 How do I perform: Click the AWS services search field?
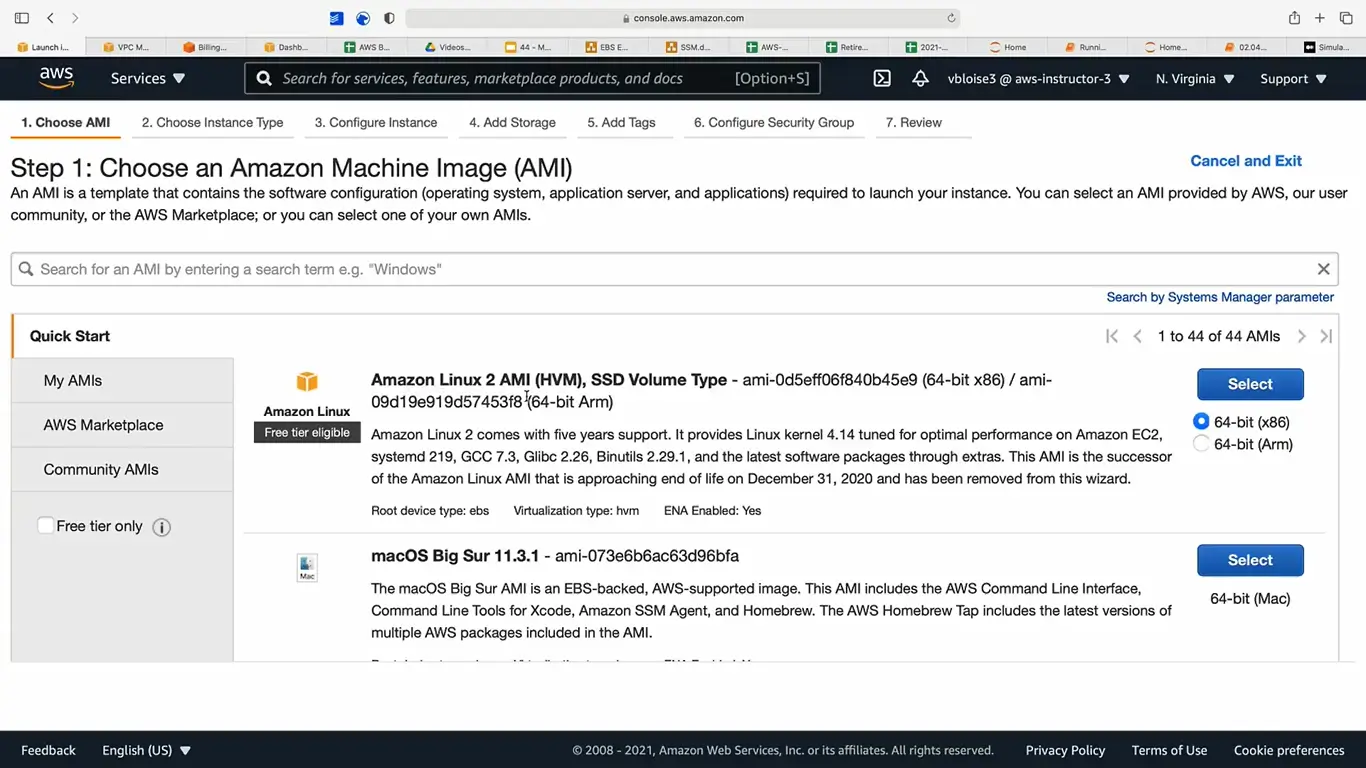[532, 78]
